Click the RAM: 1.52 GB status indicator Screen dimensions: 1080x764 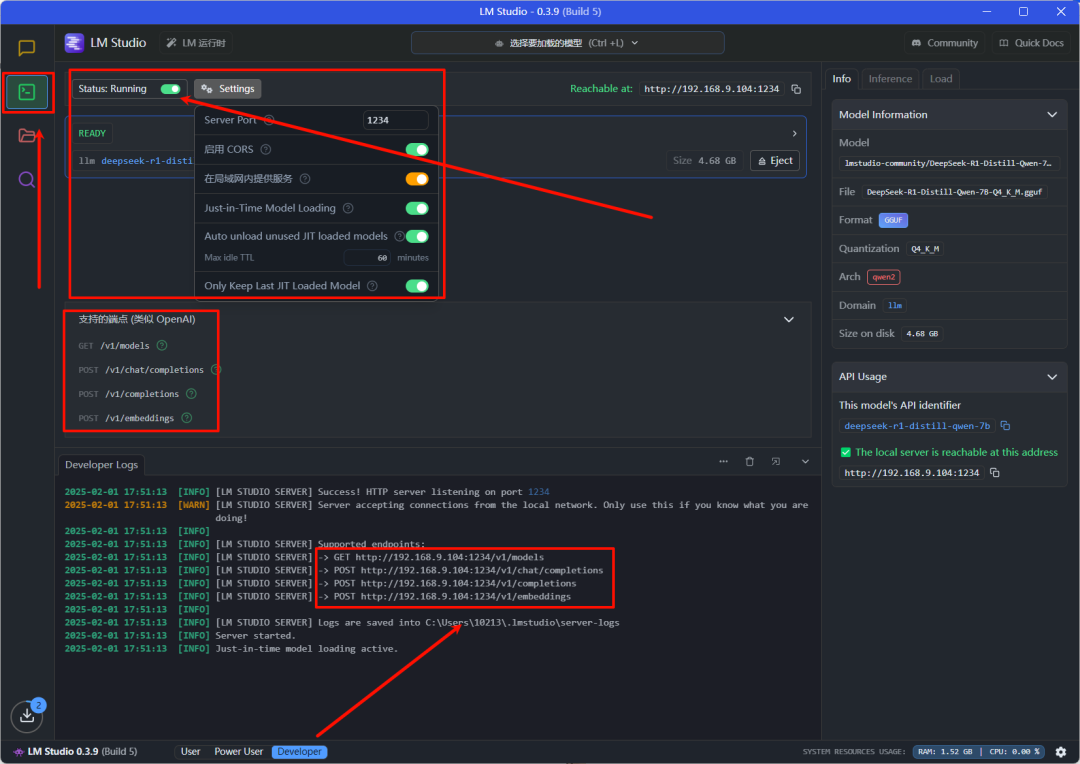[x=945, y=752]
